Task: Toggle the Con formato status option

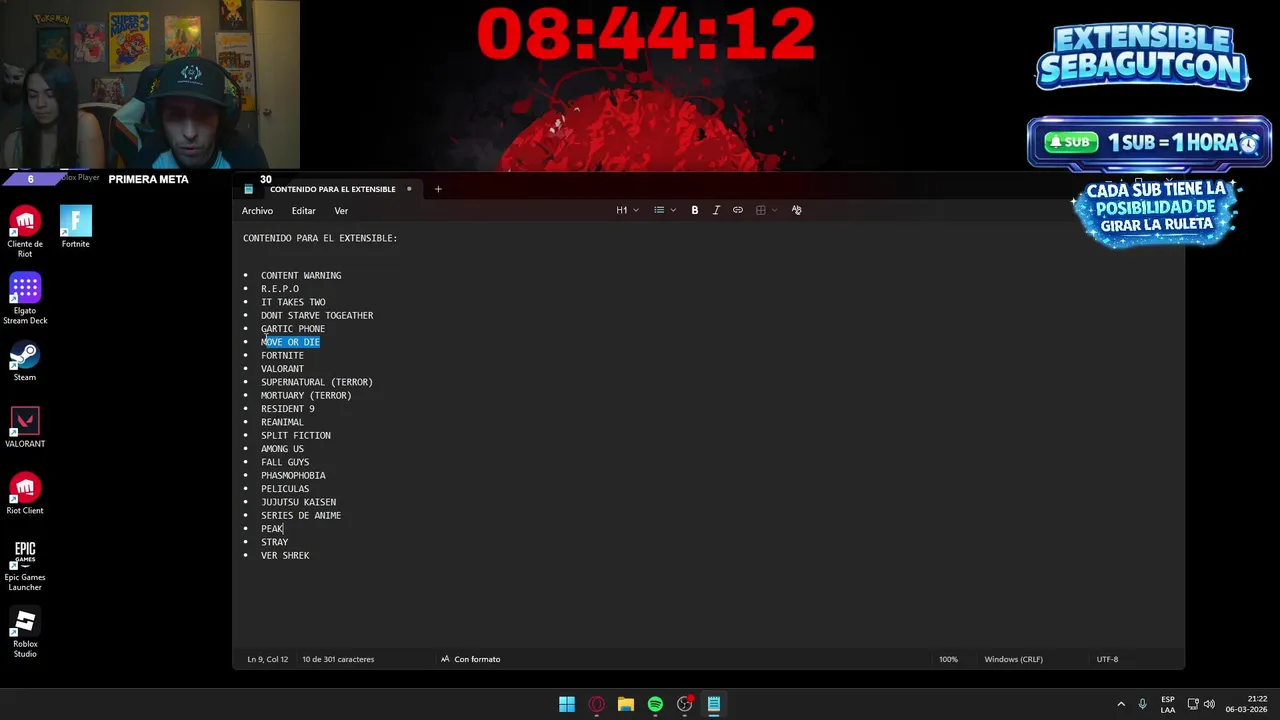Action: (x=470, y=659)
